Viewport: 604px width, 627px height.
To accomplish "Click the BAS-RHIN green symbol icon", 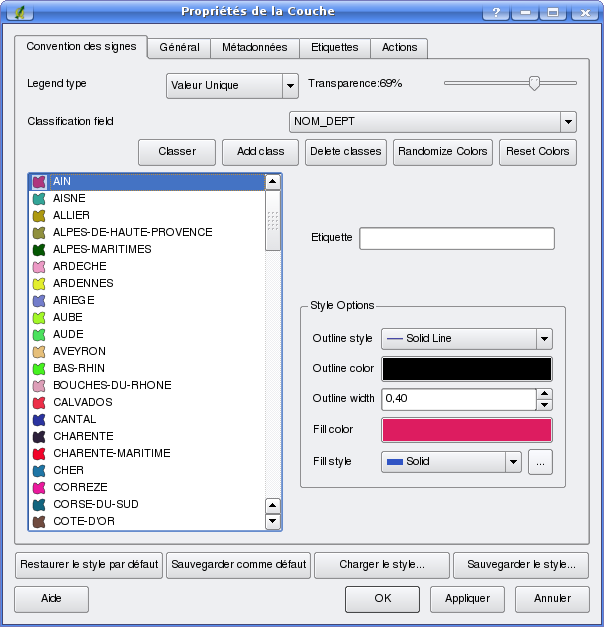I will click(40, 369).
